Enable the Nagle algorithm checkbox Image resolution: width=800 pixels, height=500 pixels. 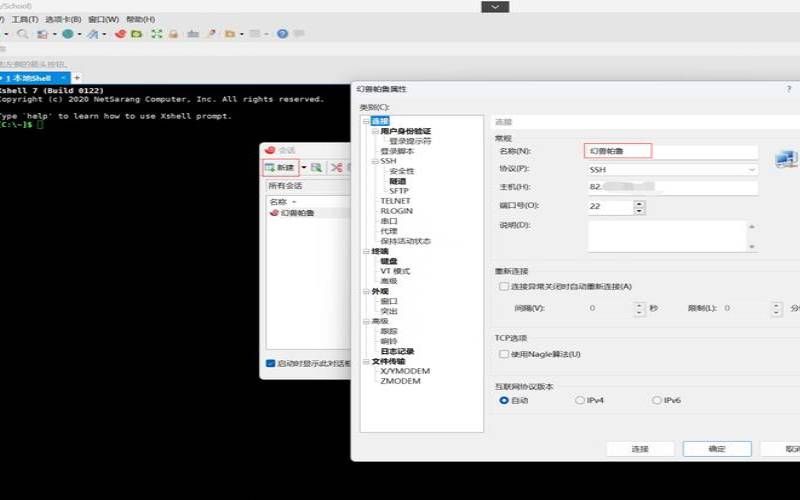pos(504,354)
